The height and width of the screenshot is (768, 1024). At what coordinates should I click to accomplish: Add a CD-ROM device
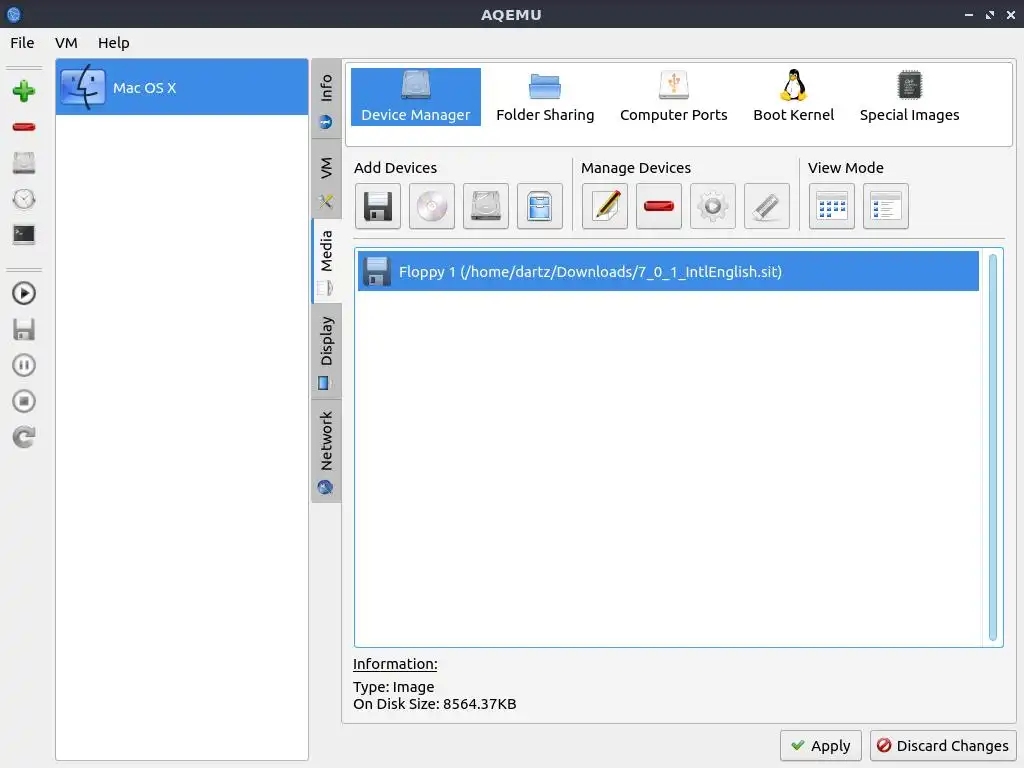[432, 206]
